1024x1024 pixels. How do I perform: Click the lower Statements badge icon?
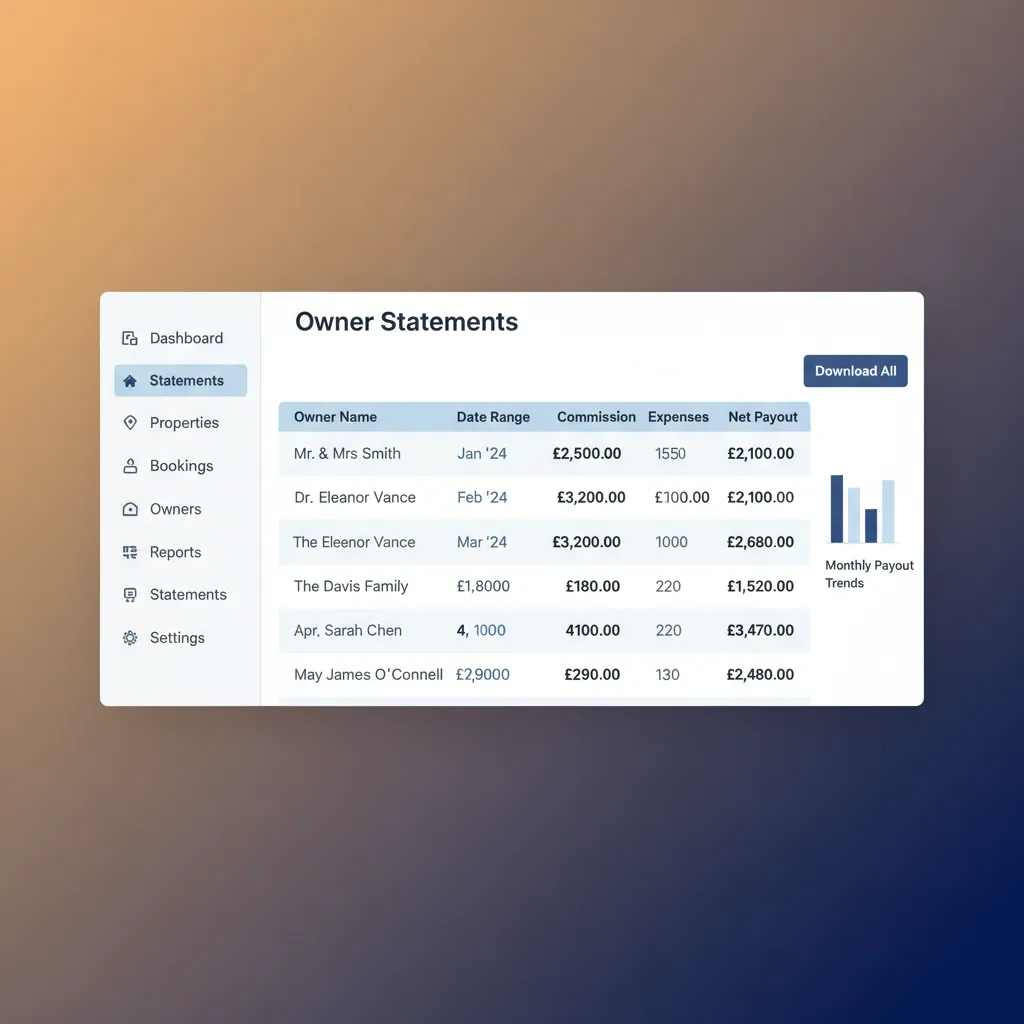pos(130,595)
